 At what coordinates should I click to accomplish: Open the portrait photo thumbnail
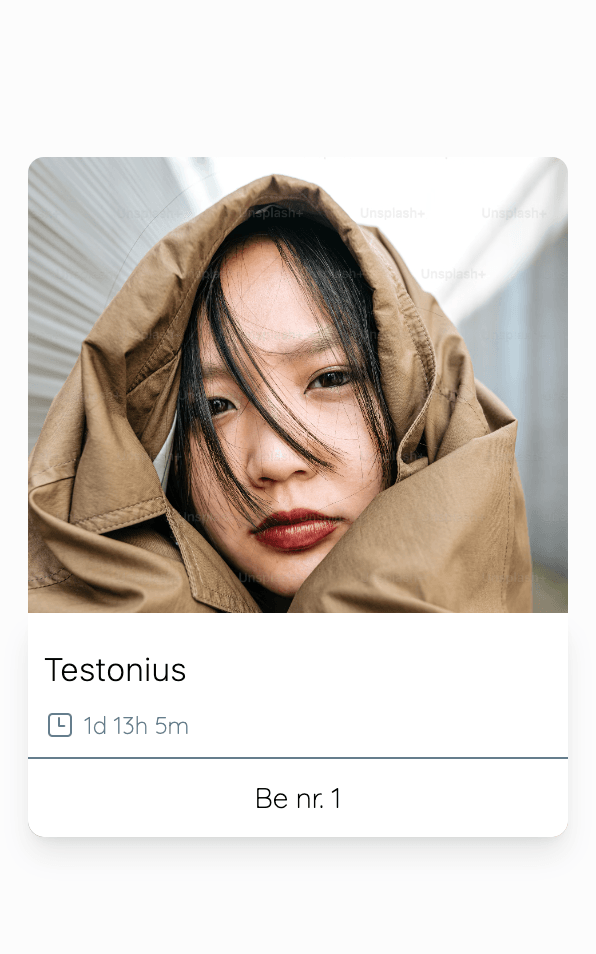[298, 385]
